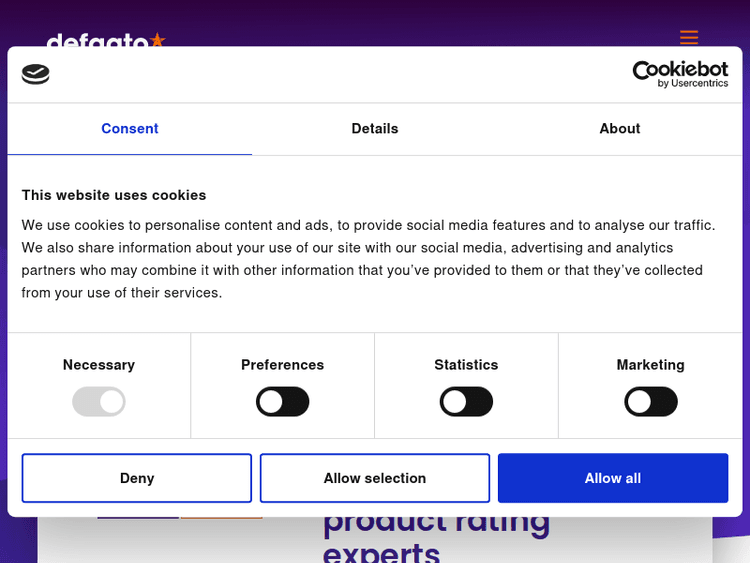Click the Marketing category label
The height and width of the screenshot is (563, 750).
pyautogui.click(x=650, y=365)
